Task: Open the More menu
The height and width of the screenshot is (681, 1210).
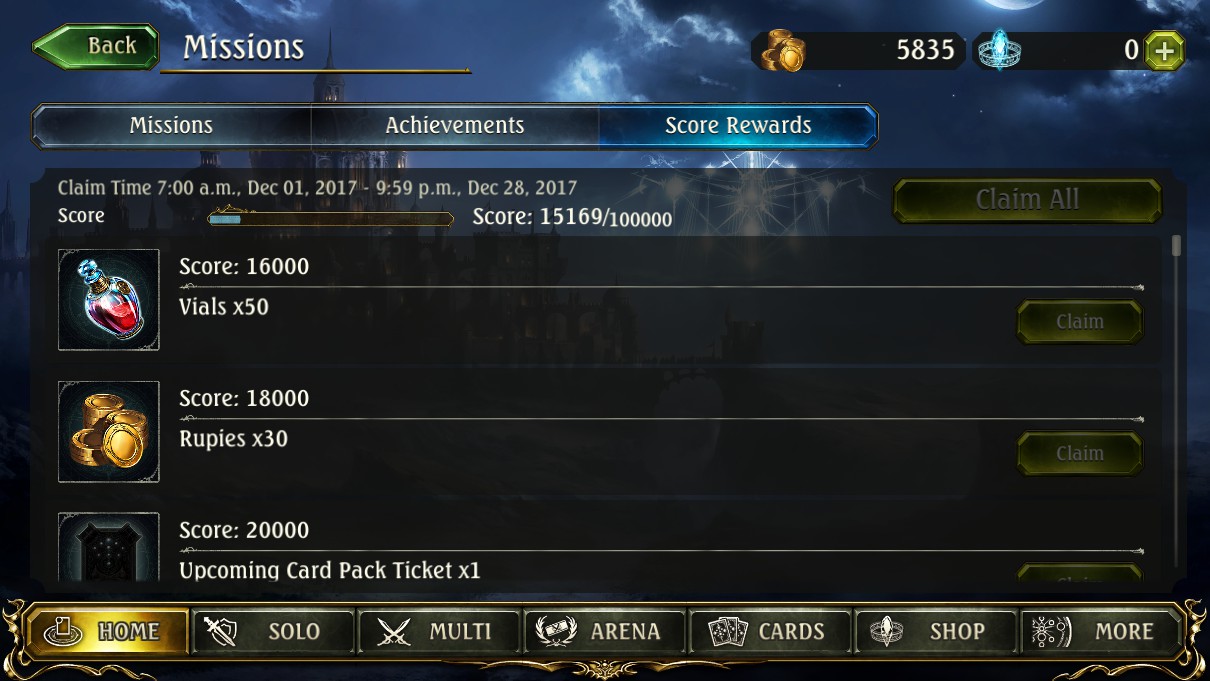Action: point(1101,631)
